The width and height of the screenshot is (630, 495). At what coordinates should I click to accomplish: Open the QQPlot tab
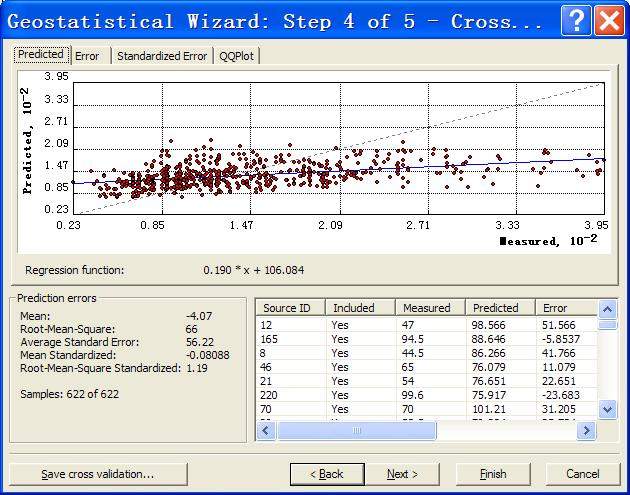pos(236,56)
